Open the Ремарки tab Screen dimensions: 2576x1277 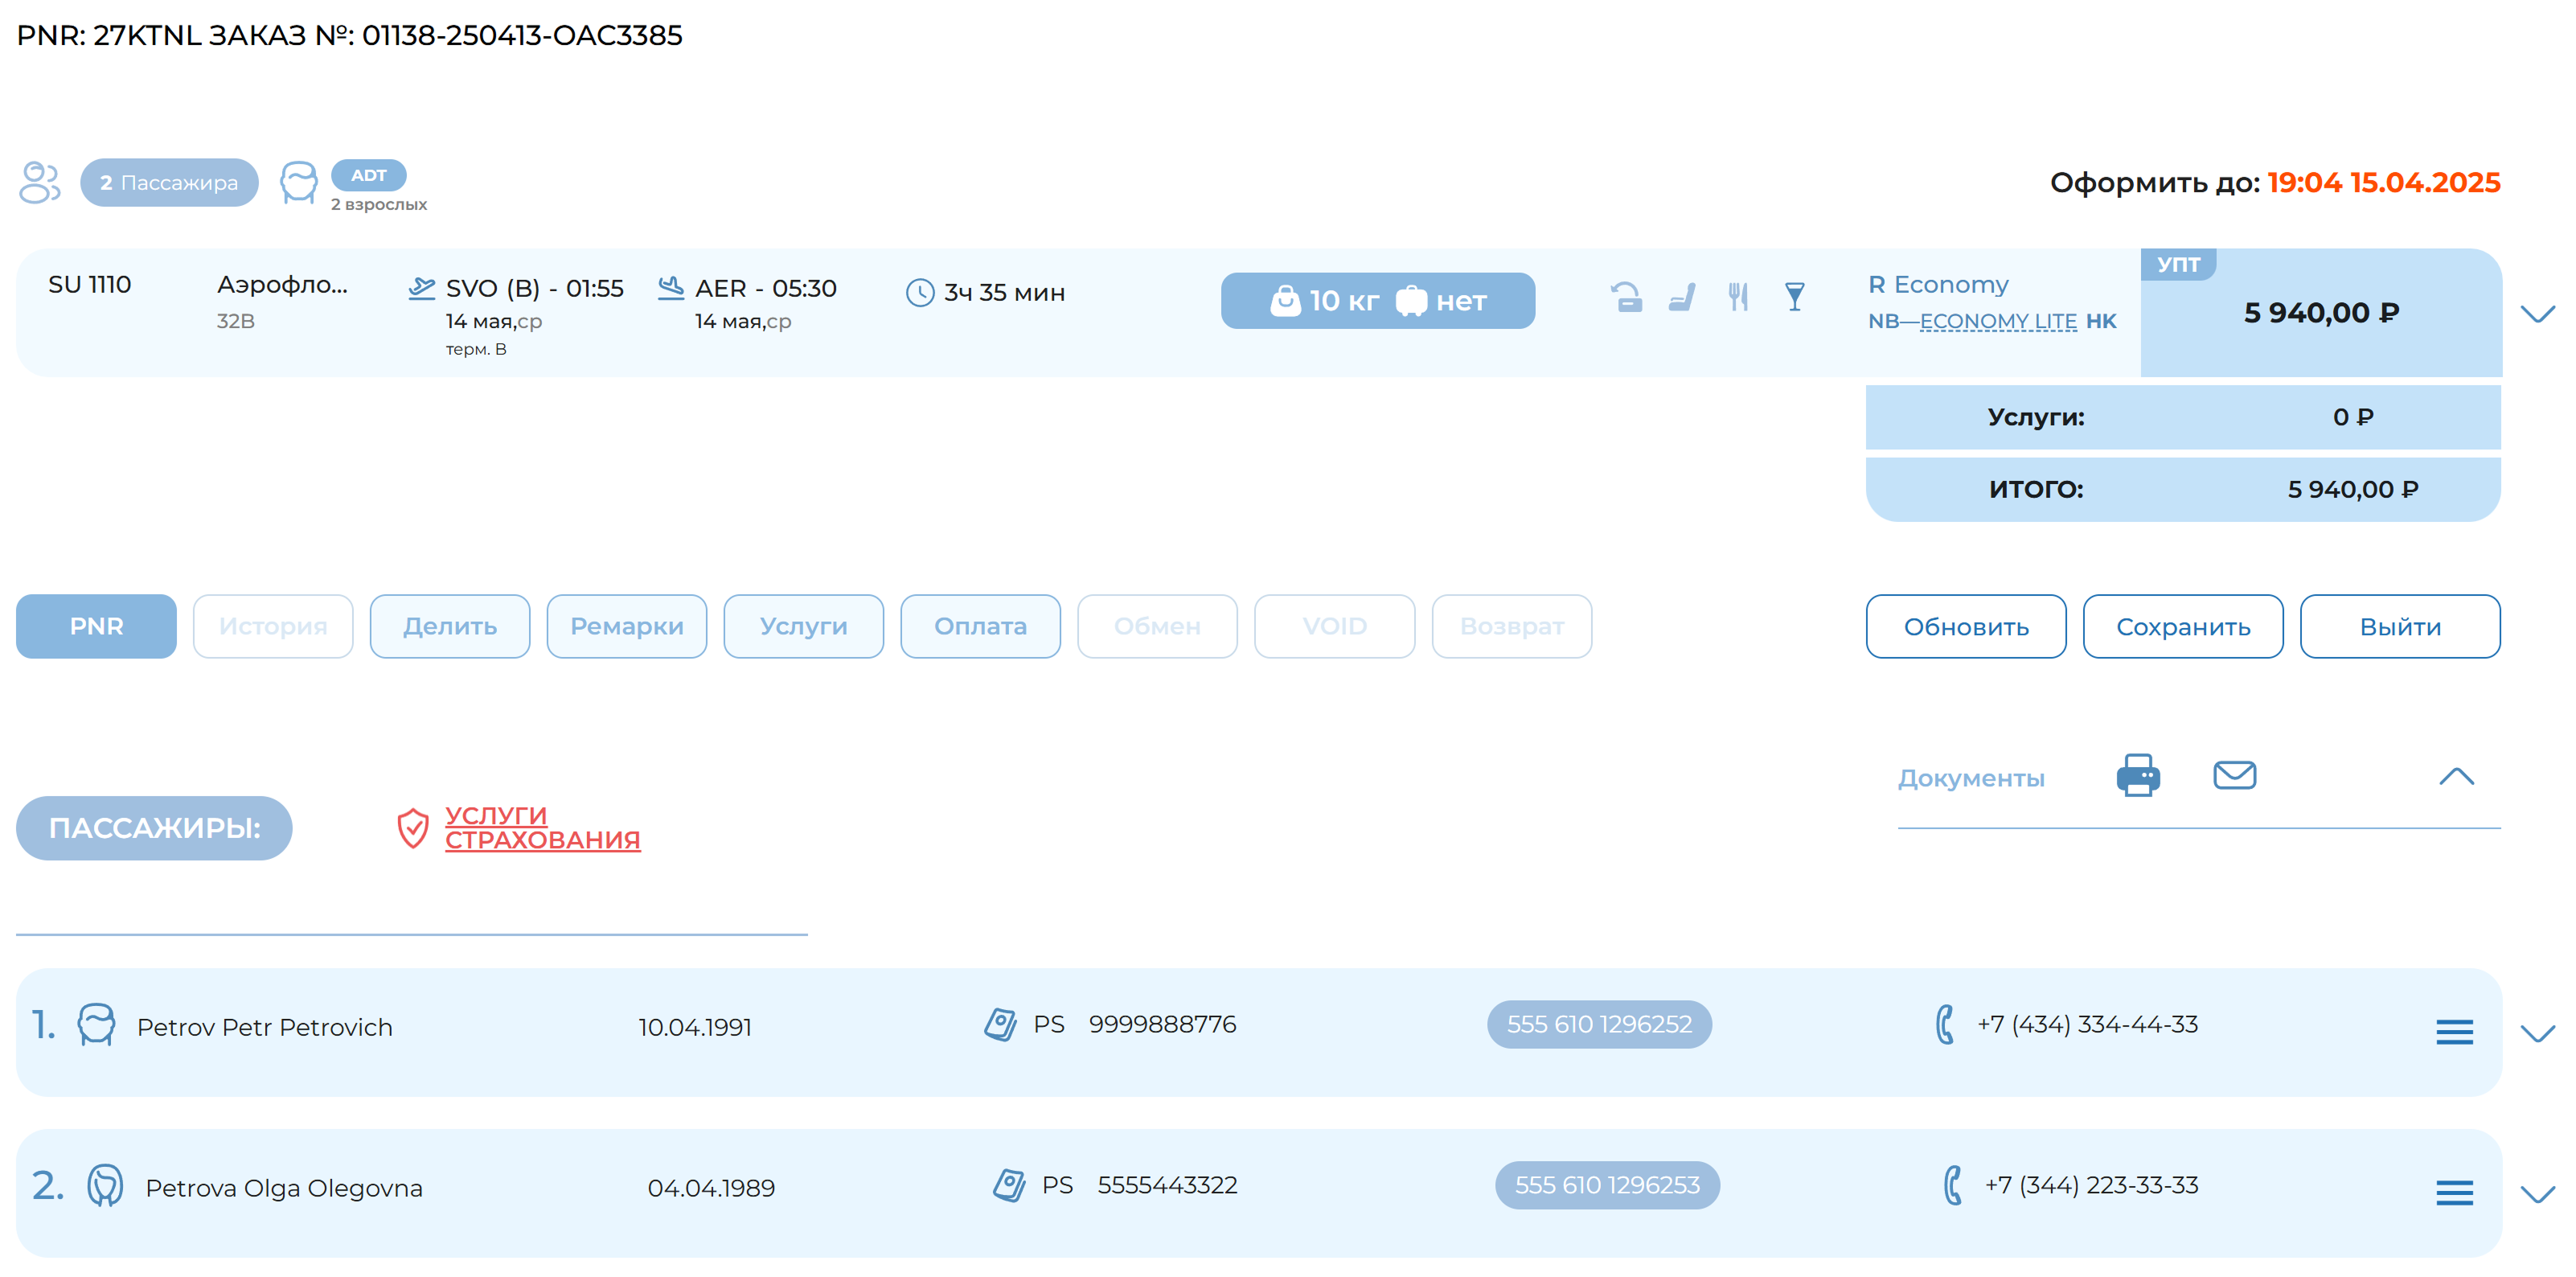(x=626, y=626)
